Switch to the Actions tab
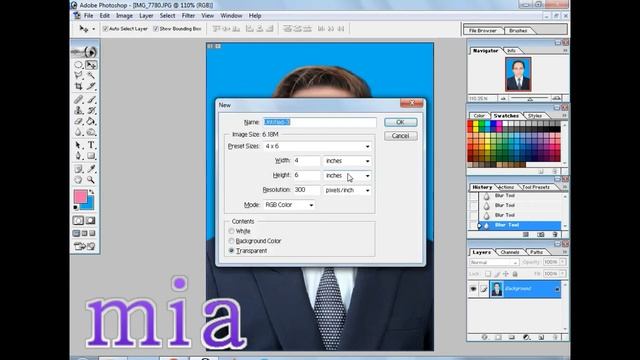 506,187
